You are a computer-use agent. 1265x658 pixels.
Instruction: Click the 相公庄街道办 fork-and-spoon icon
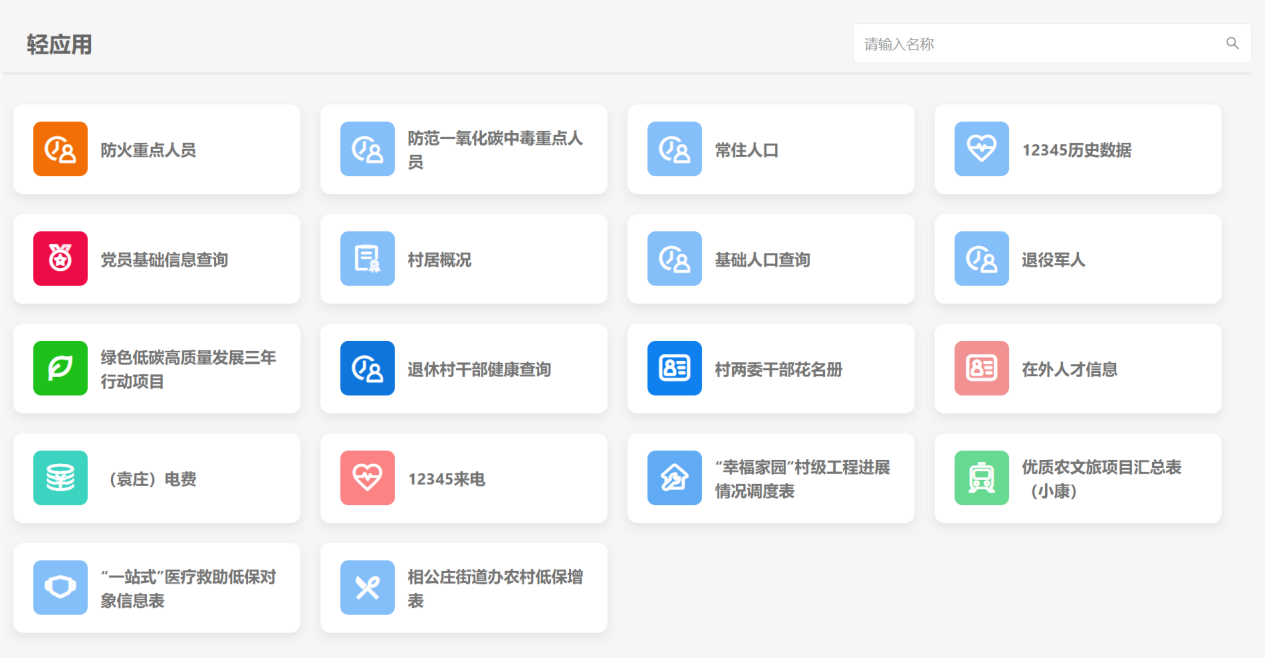pyautogui.click(x=367, y=587)
